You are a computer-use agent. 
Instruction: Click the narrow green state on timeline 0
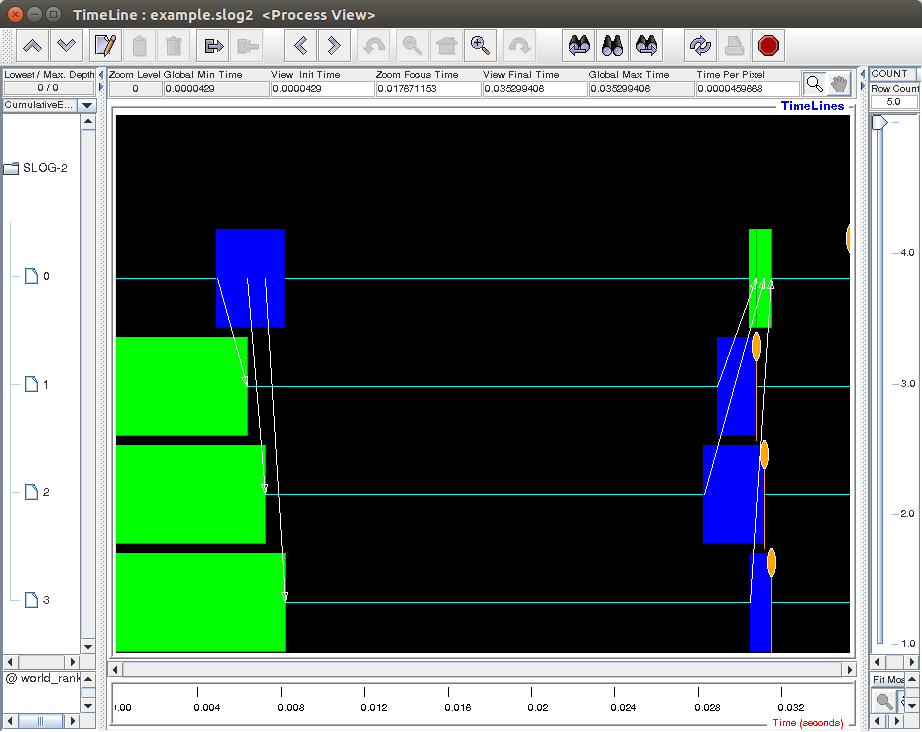760,278
